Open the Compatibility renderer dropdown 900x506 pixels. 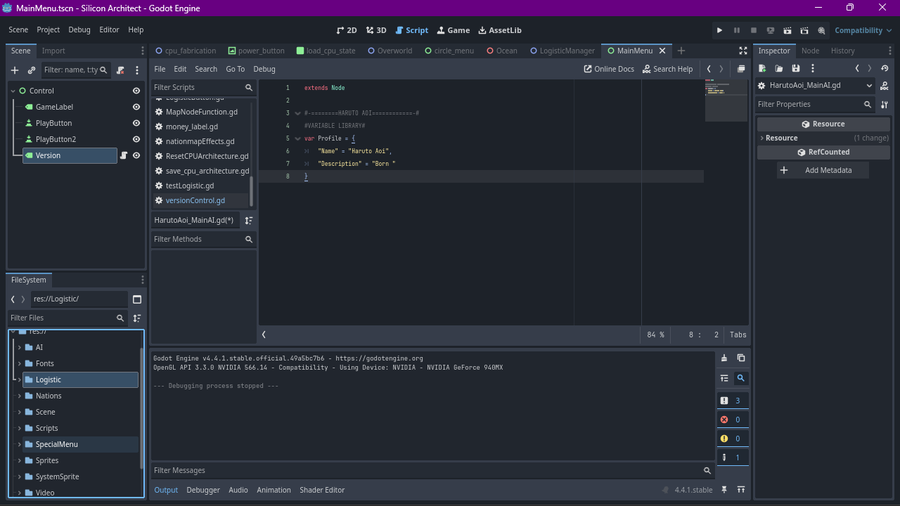pos(863,30)
